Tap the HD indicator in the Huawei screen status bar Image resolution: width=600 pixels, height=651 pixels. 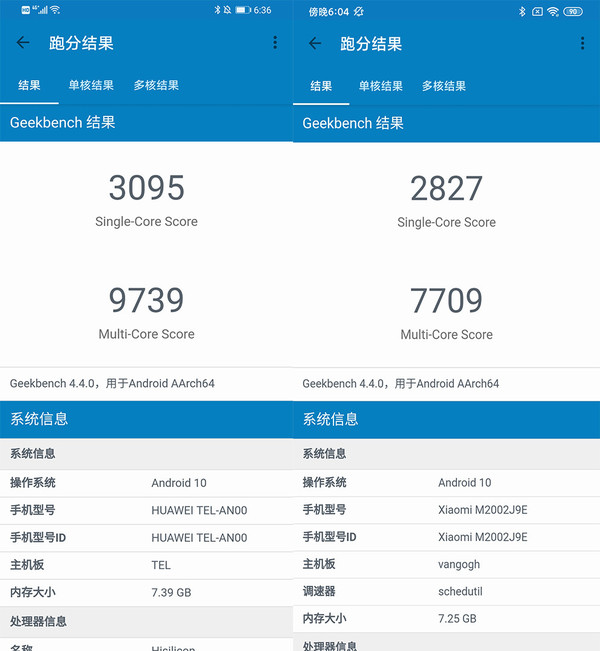[x=26, y=10]
